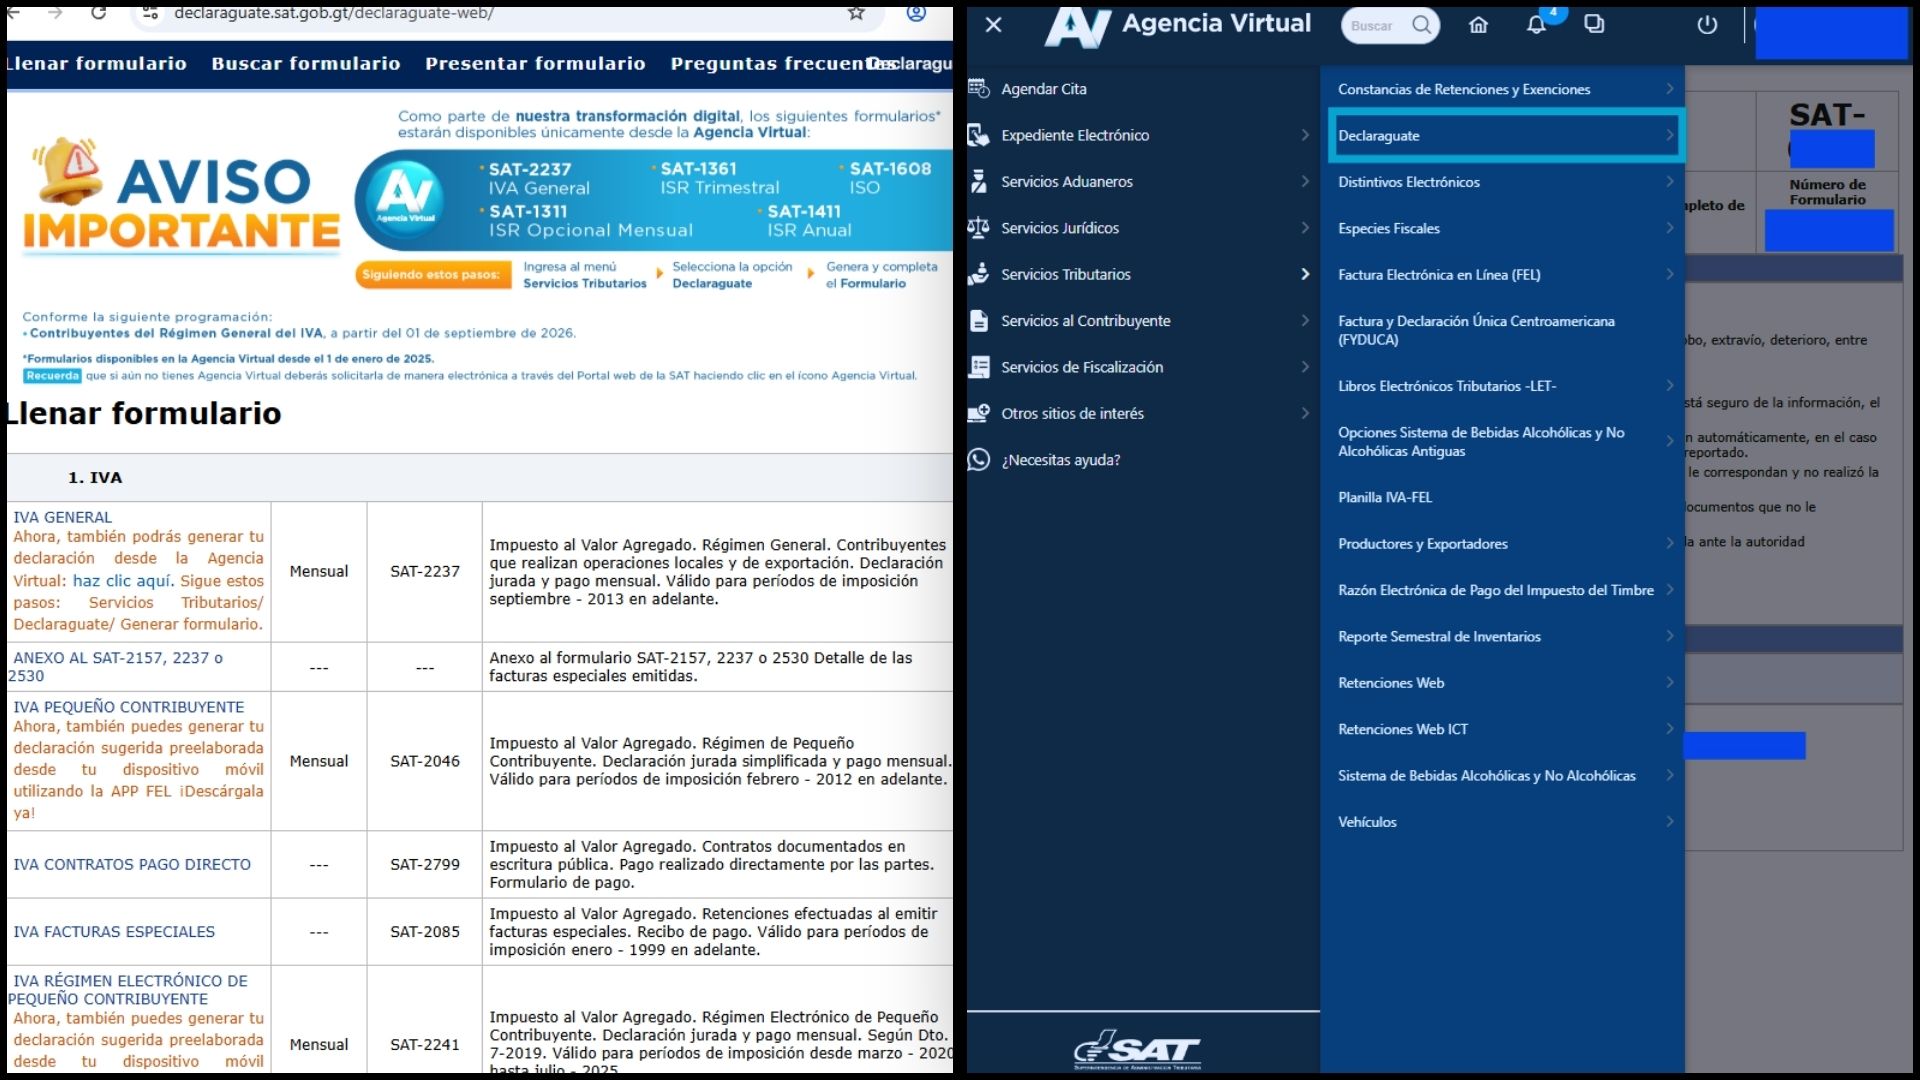Open Buscar formulario menu tab
This screenshot has width=1920, height=1080.
tap(306, 63)
